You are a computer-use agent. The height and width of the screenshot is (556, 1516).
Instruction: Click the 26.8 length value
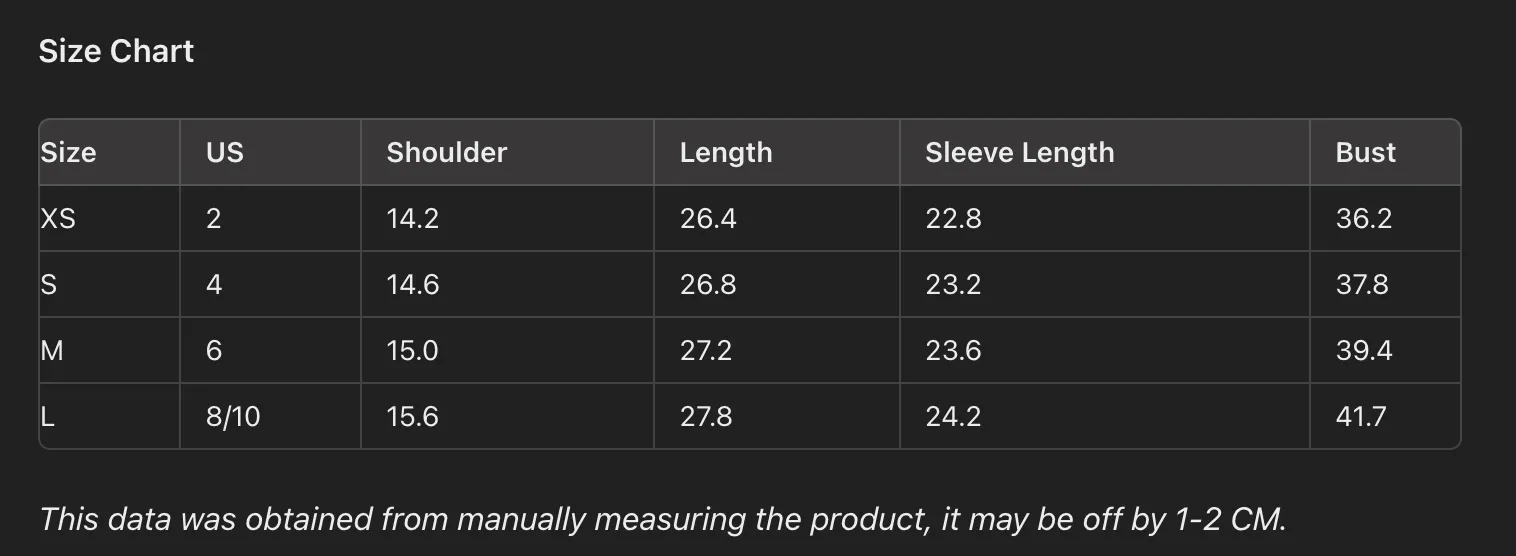pos(708,284)
